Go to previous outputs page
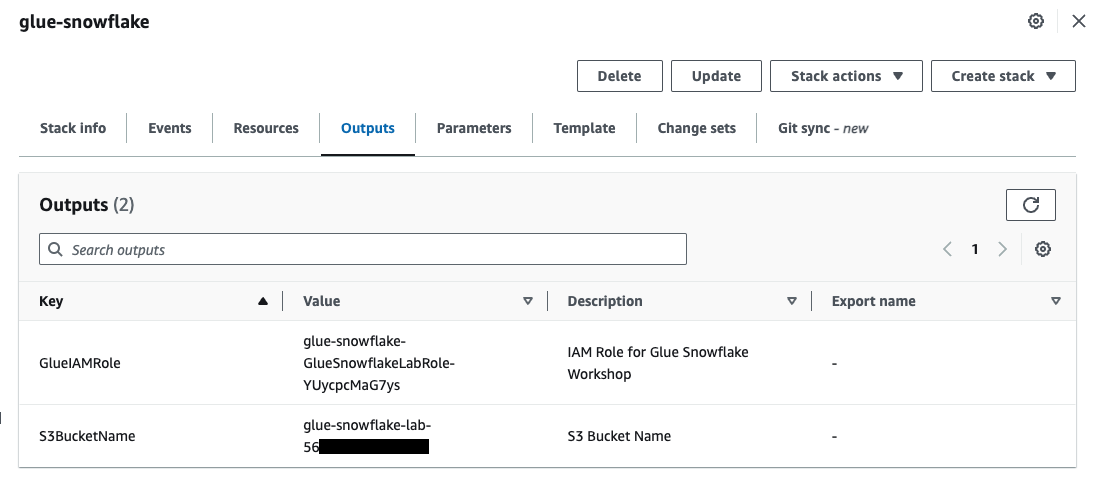 (947, 250)
